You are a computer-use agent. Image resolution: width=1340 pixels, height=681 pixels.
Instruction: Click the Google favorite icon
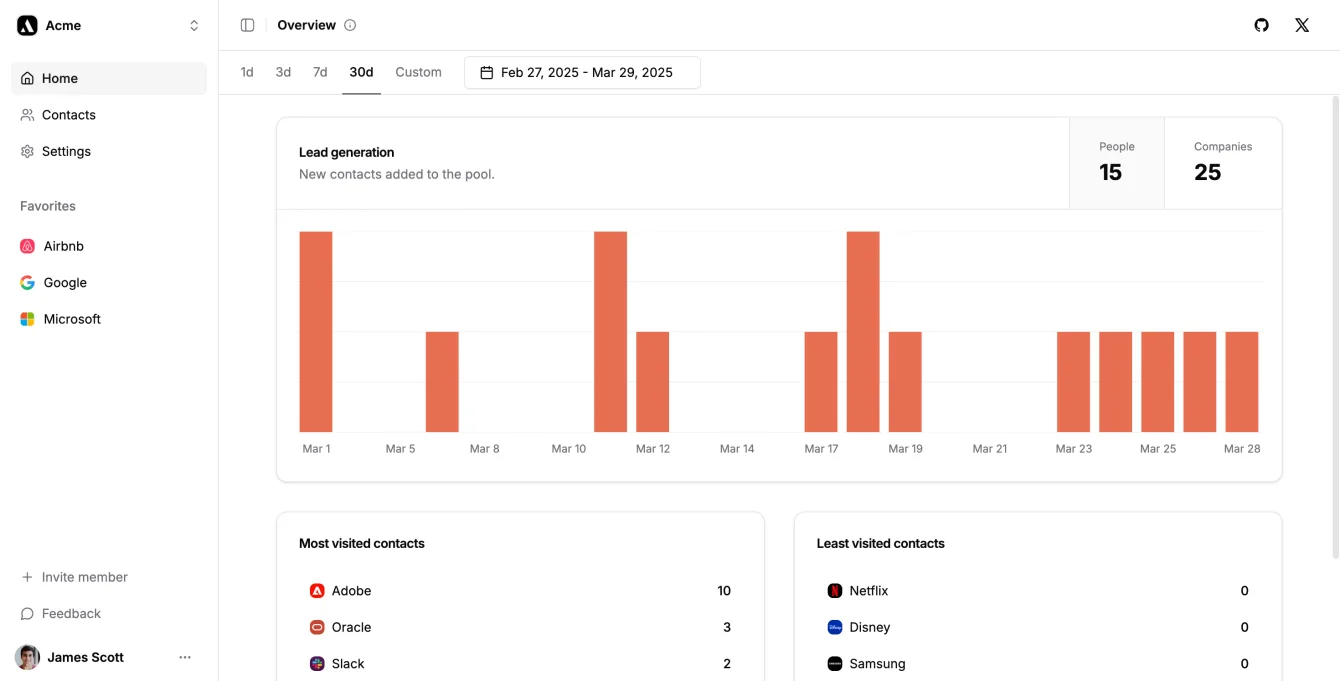pyautogui.click(x=27, y=282)
